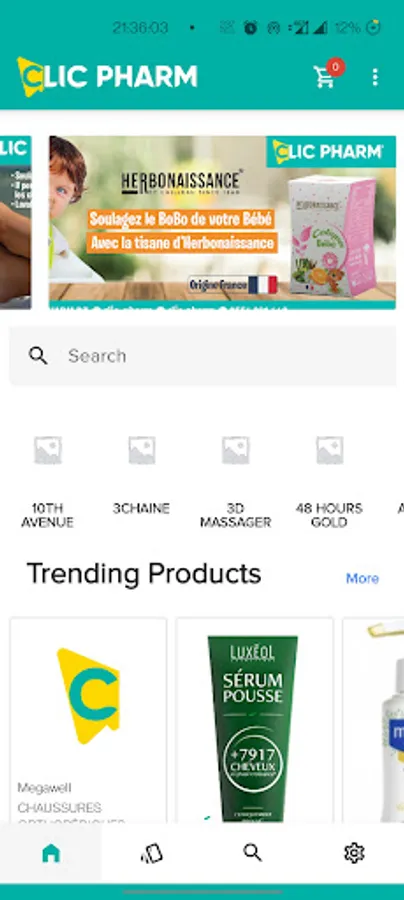Tap the 3CHAINE brand placeholder image

coord(142,451)
